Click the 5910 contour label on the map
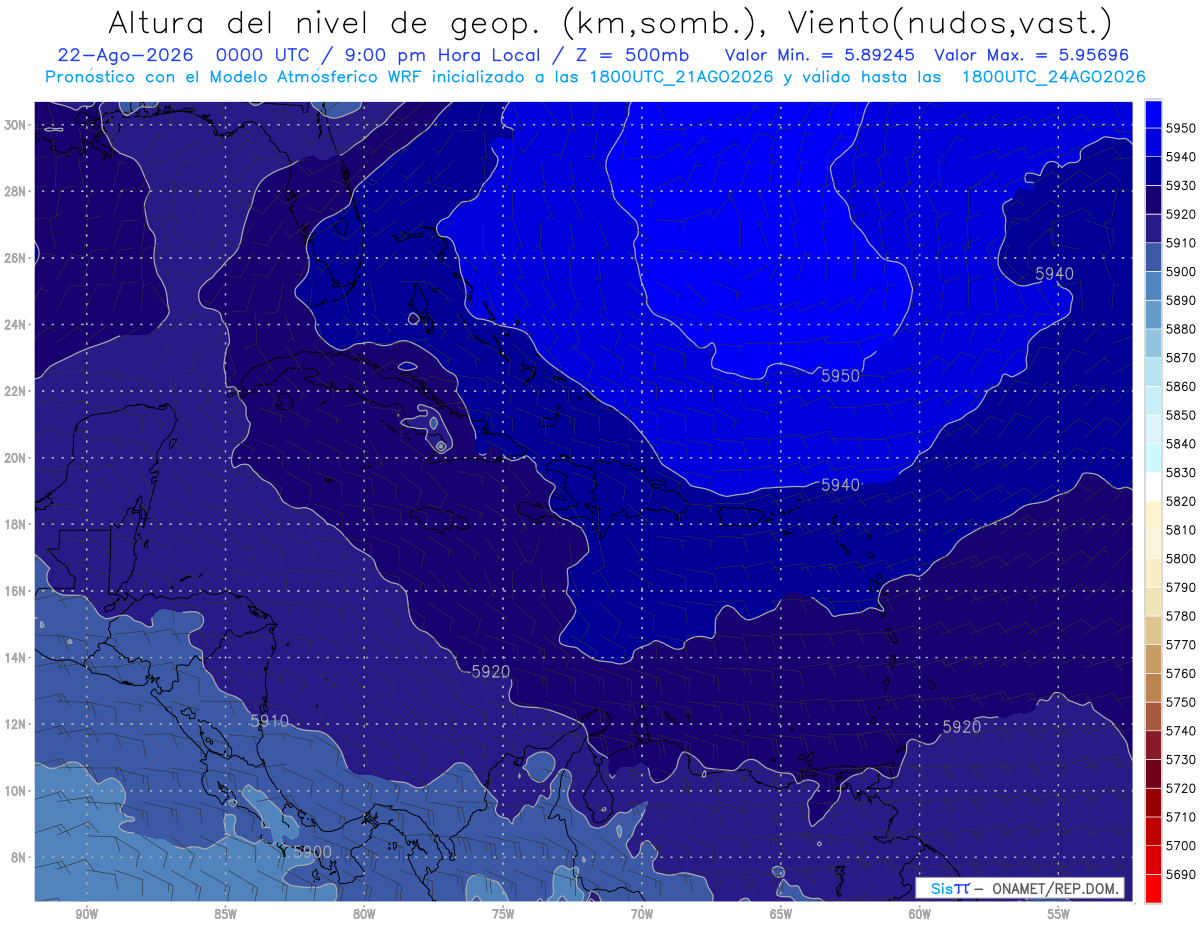The height and width of the screenshot is (927, 1200). [270, 721]
